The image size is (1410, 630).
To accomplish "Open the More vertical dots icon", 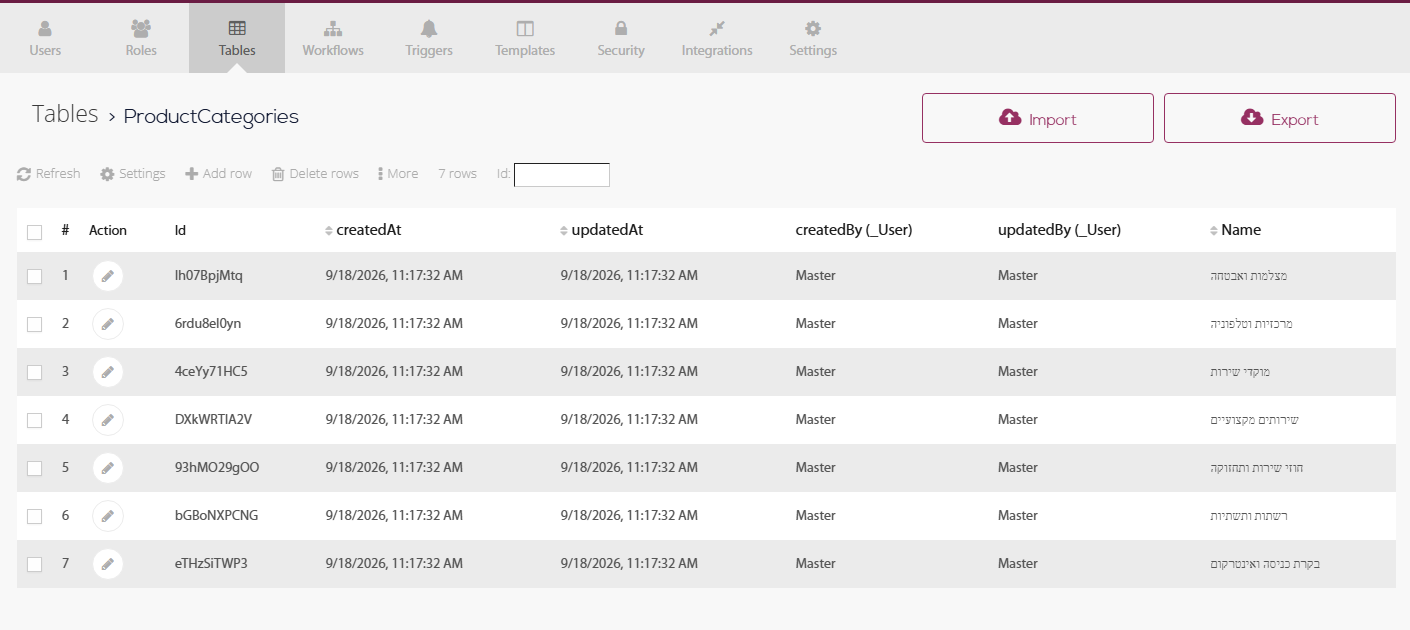I will click(x=381, y=174).
